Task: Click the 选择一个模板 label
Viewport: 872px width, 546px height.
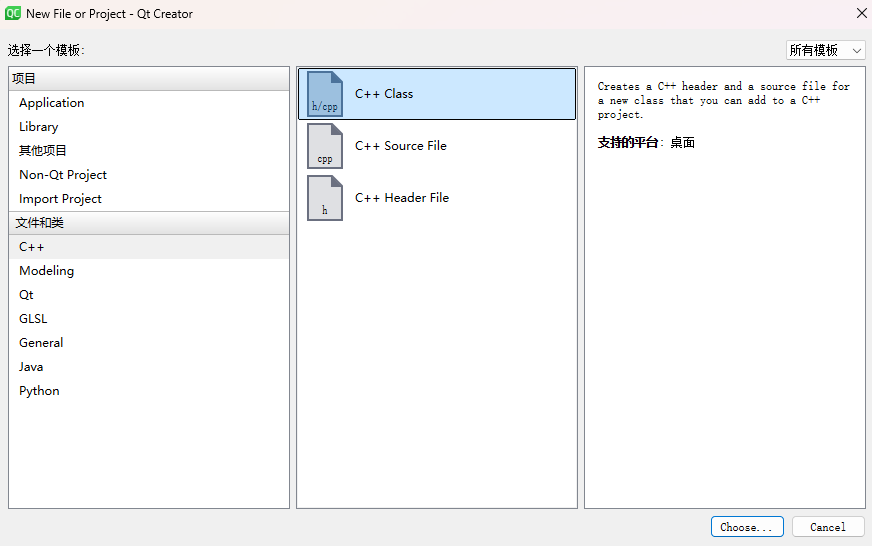Action: tap(46, 51)
